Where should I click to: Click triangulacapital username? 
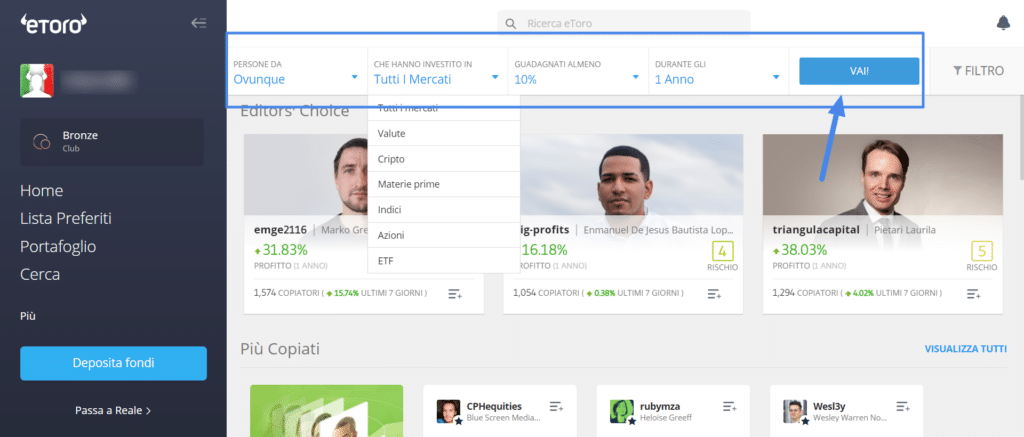coord(816,230)
